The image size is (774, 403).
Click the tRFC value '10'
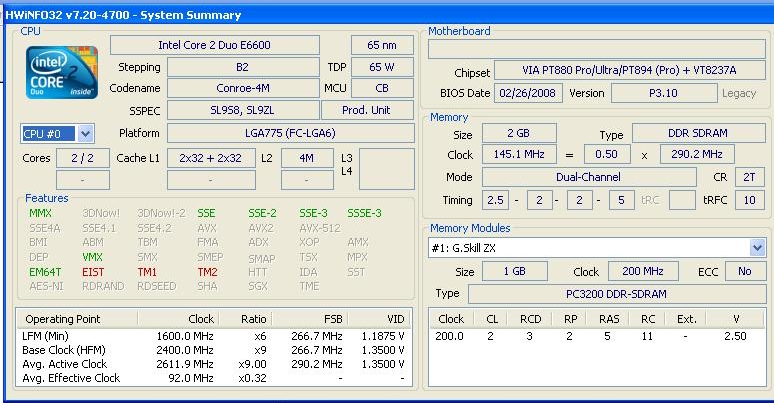pyautogui.click(x=750, y=200)
